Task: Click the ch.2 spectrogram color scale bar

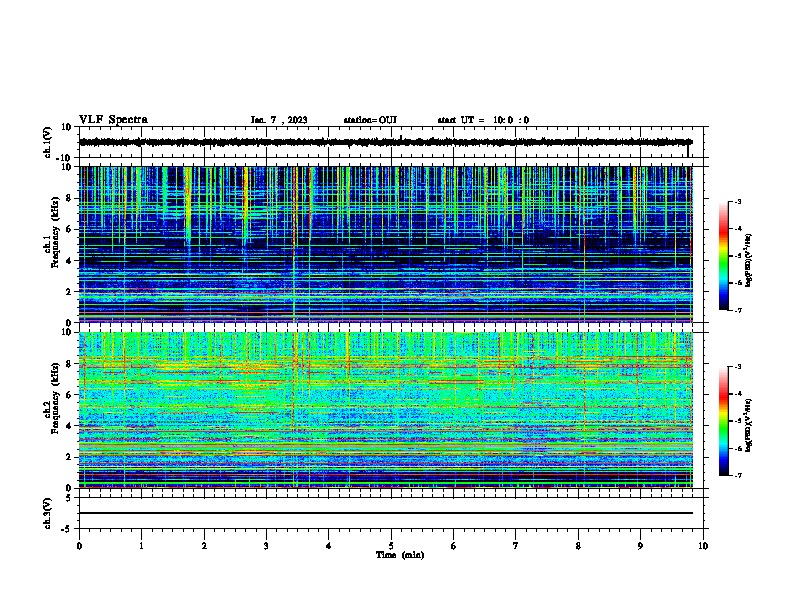Action: point(723,421)
